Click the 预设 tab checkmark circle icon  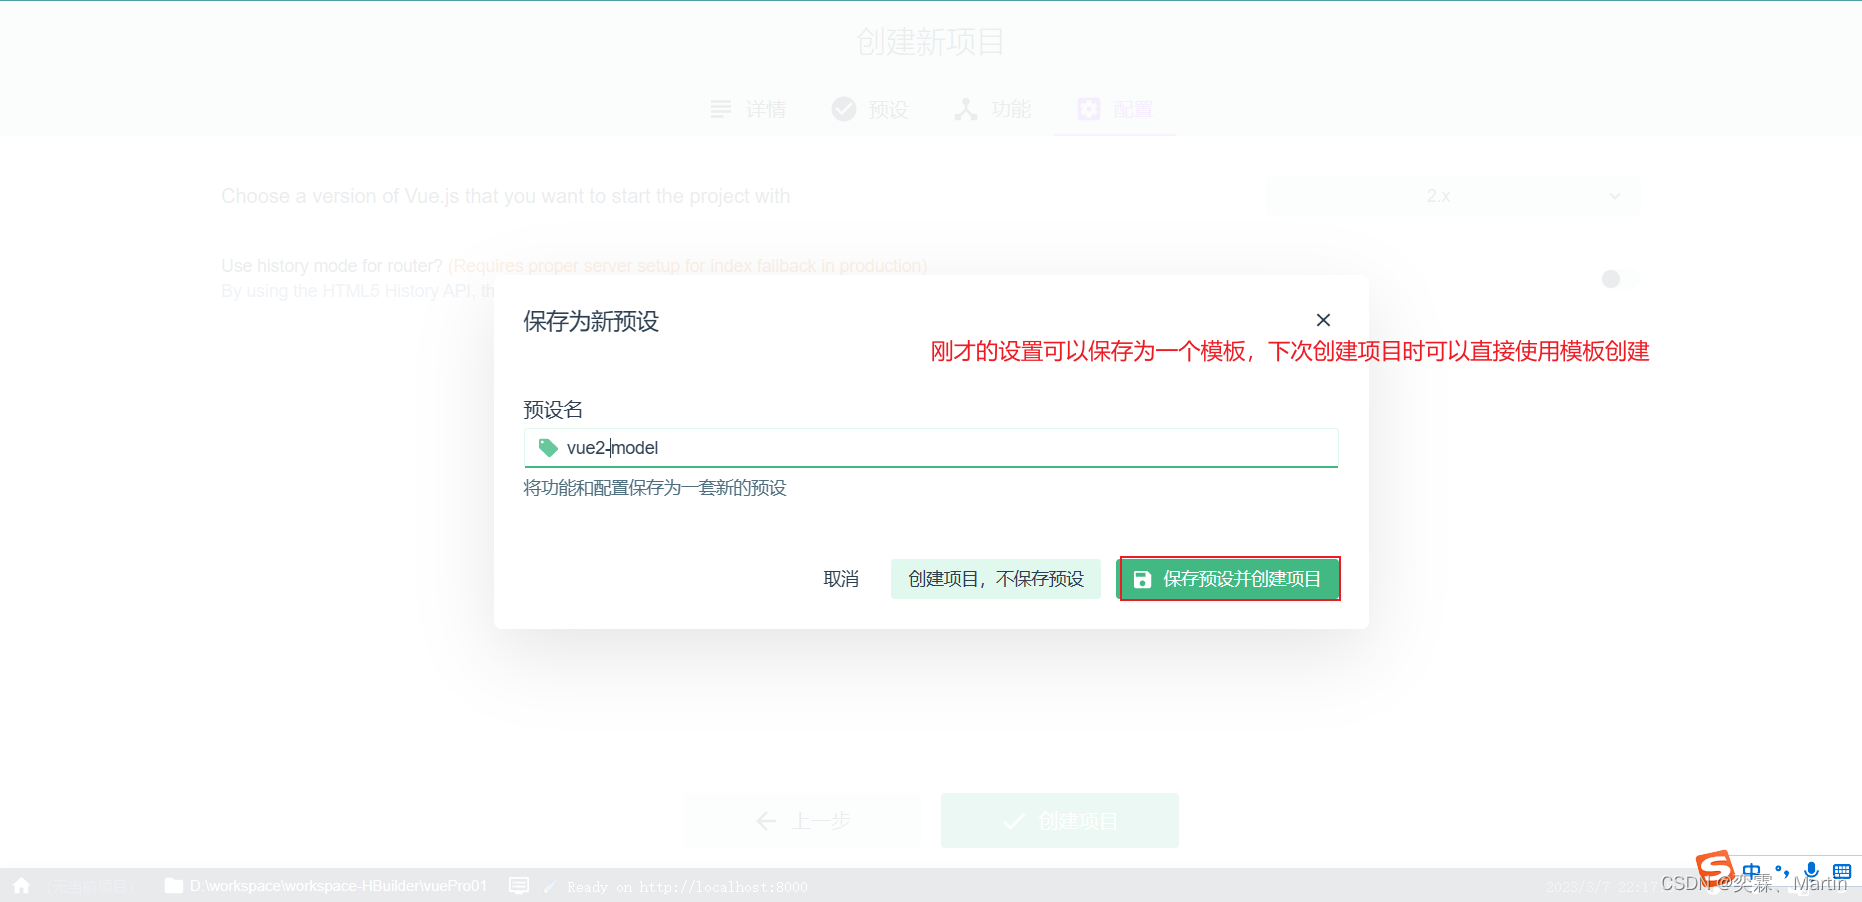(x=844, y=109)
